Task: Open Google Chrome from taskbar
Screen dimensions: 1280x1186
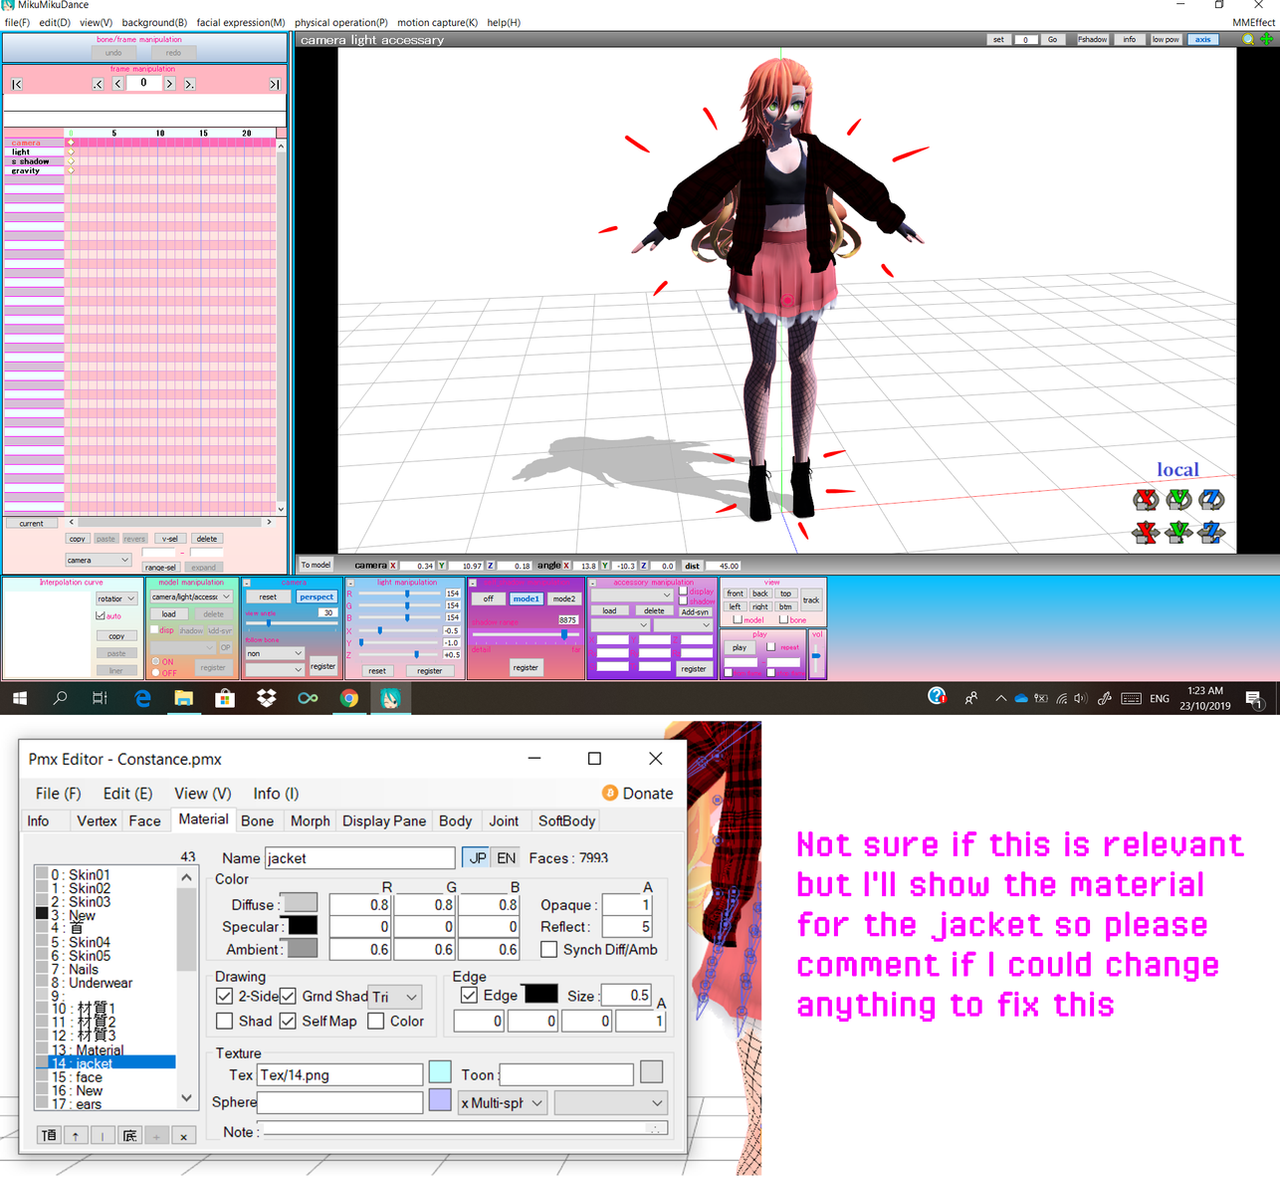Action: (x=349, y=698)
